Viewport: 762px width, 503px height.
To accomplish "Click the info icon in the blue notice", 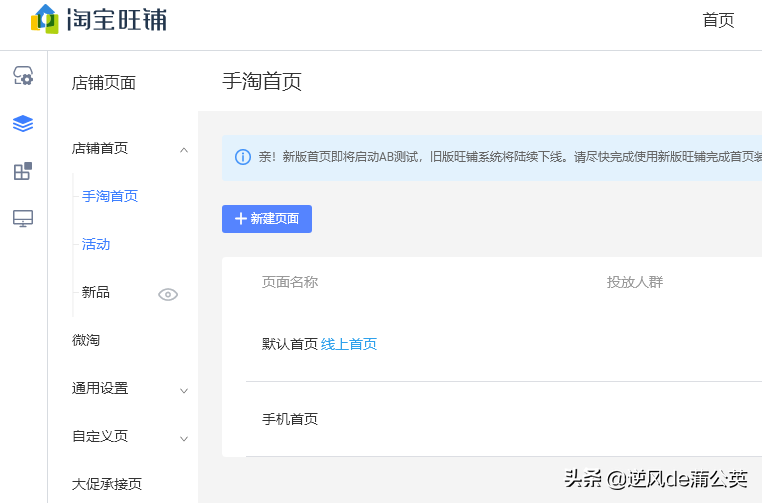I will coord(243,157).
